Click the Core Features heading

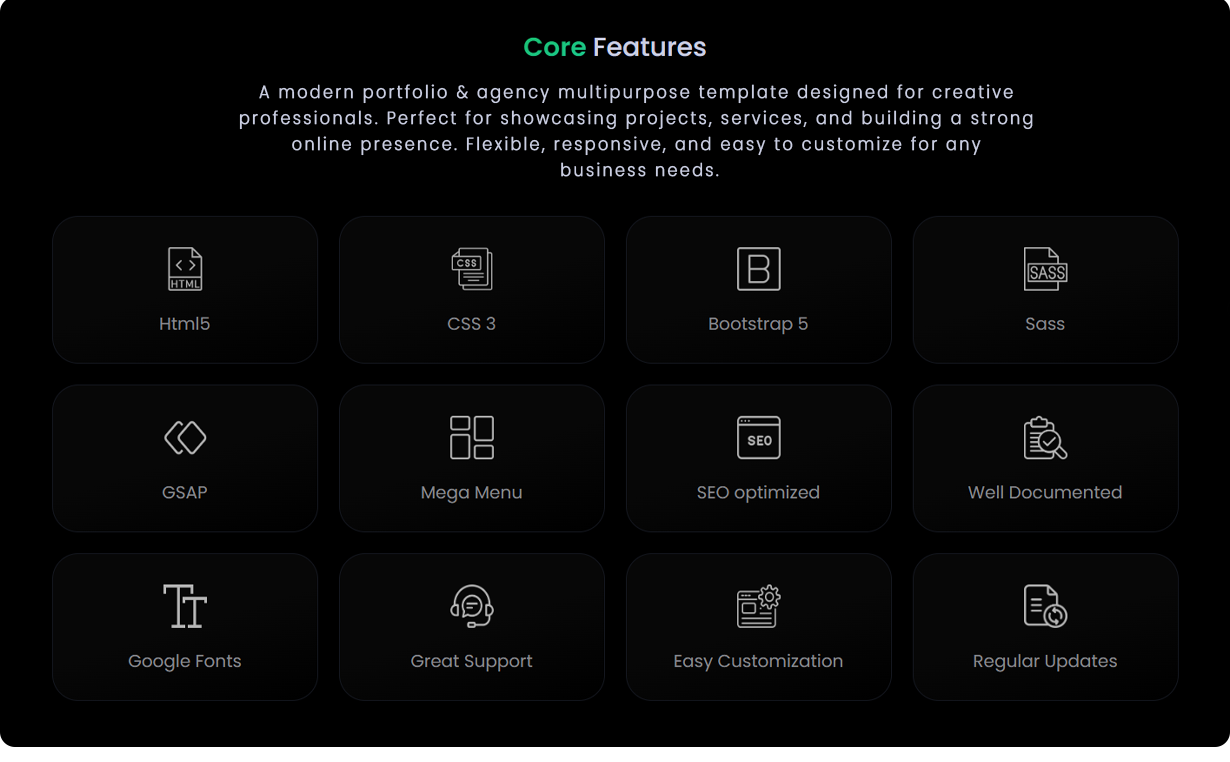click(614, 46)
